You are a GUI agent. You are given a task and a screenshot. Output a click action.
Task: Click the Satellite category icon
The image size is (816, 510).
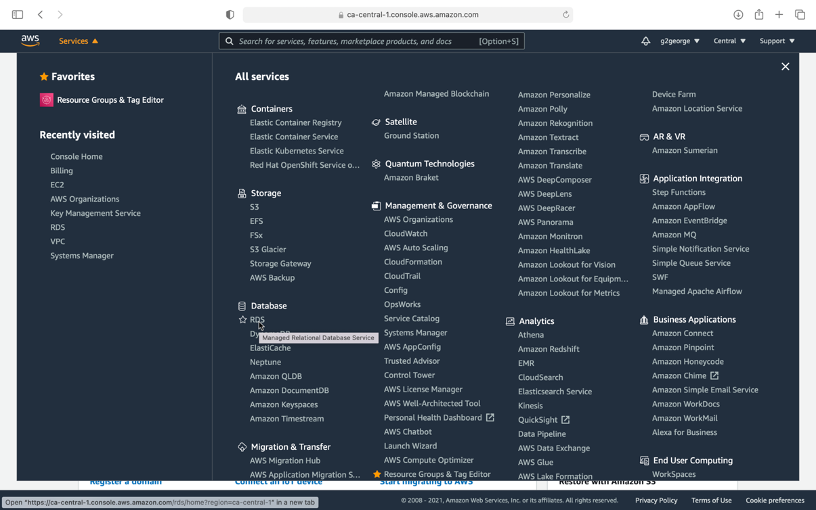[x=376, y=122]
